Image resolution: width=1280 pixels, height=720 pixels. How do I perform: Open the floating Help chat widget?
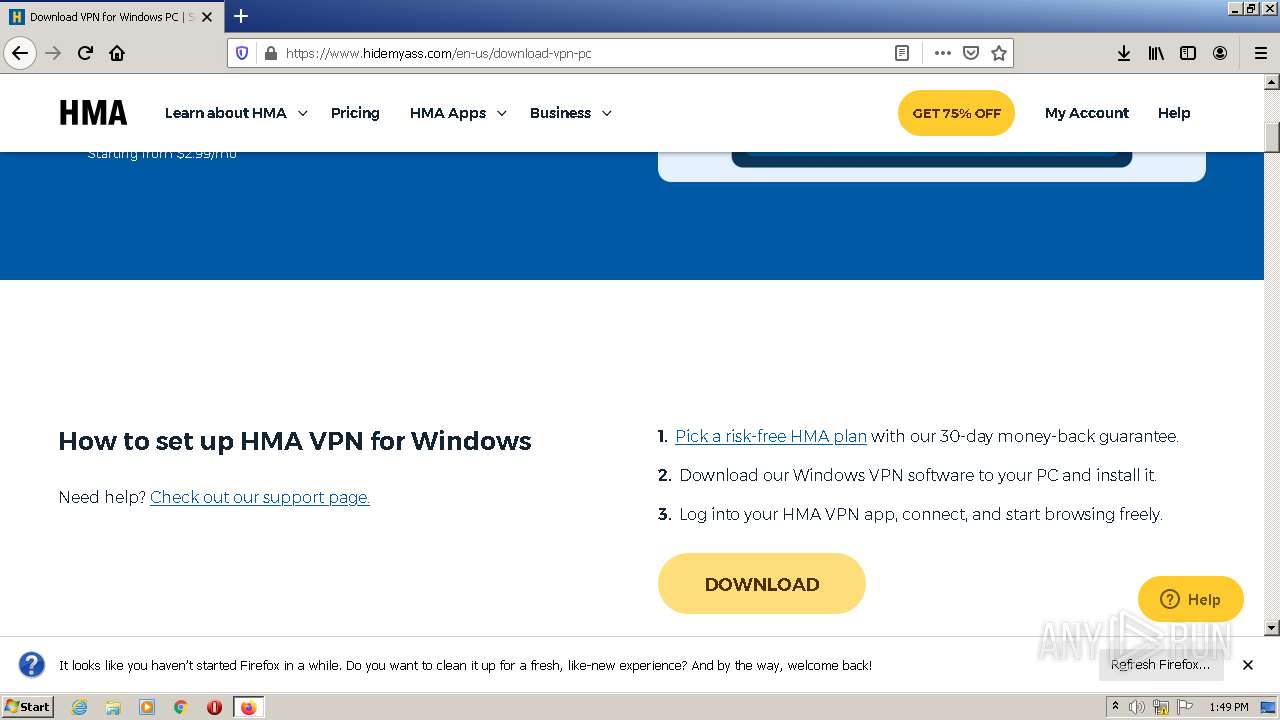click(x=1190, y=599)
